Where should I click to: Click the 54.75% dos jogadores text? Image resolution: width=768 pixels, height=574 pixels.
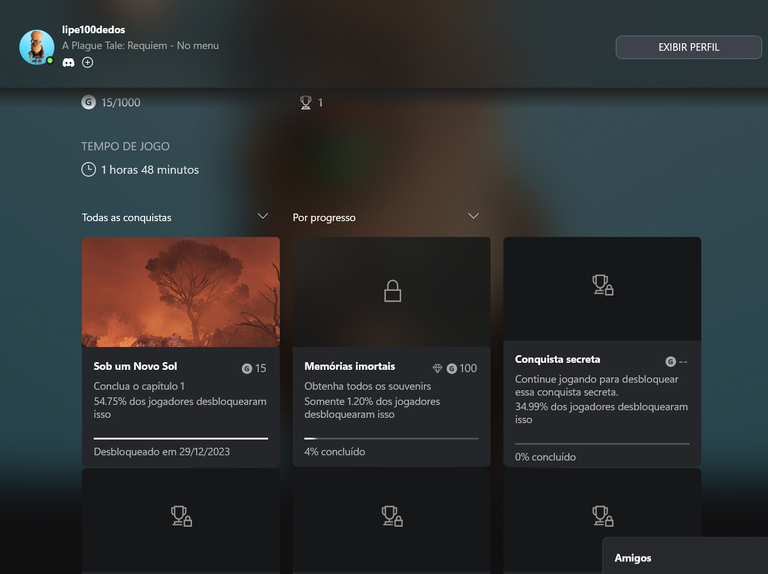pyautogui.click(x=180, y=407)
